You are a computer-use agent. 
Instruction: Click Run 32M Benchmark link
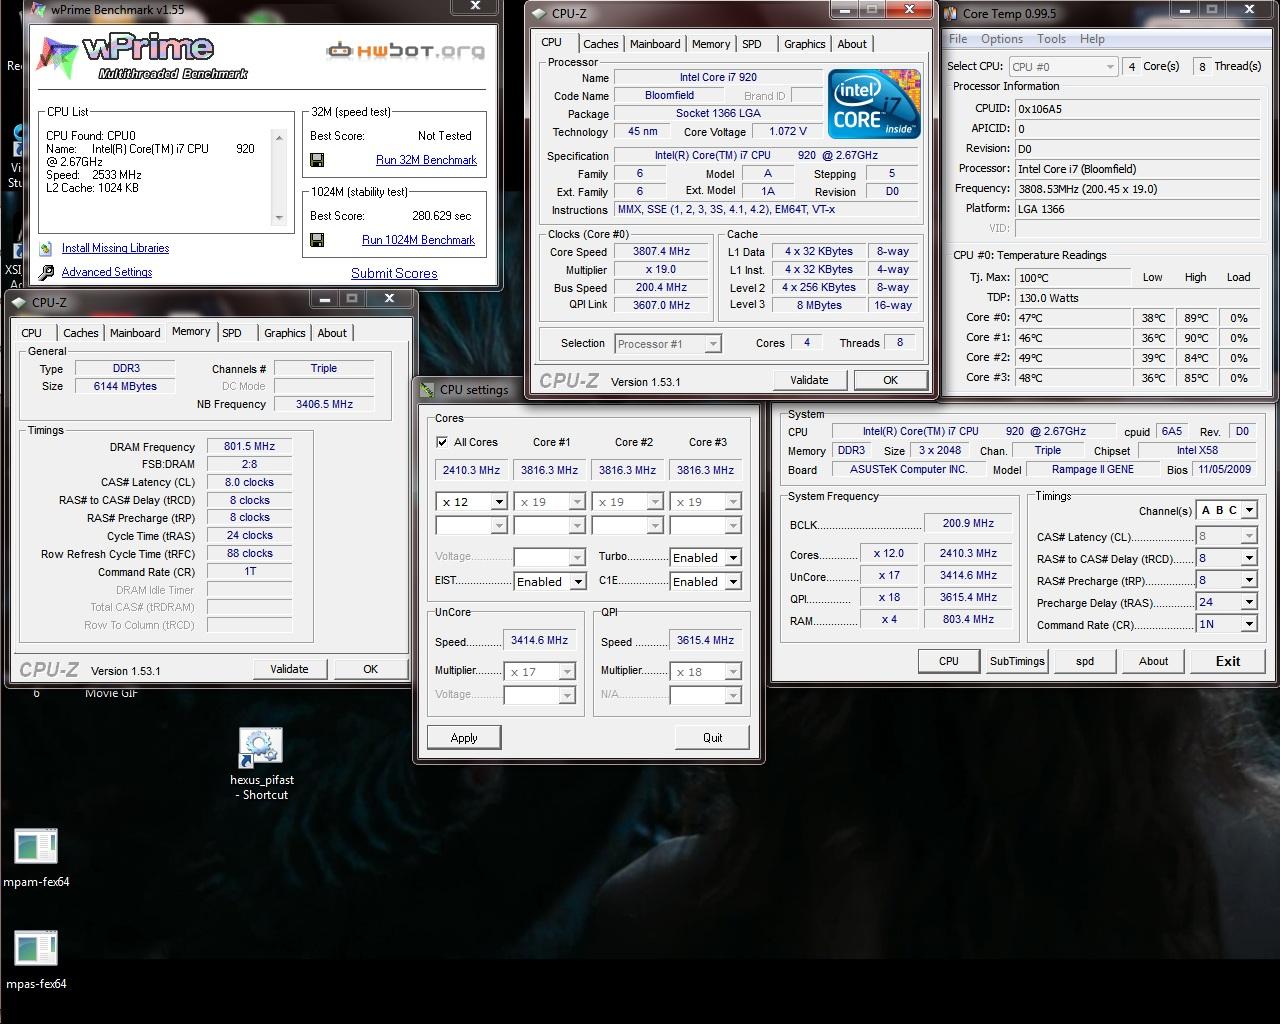click(x=426, y=160)
